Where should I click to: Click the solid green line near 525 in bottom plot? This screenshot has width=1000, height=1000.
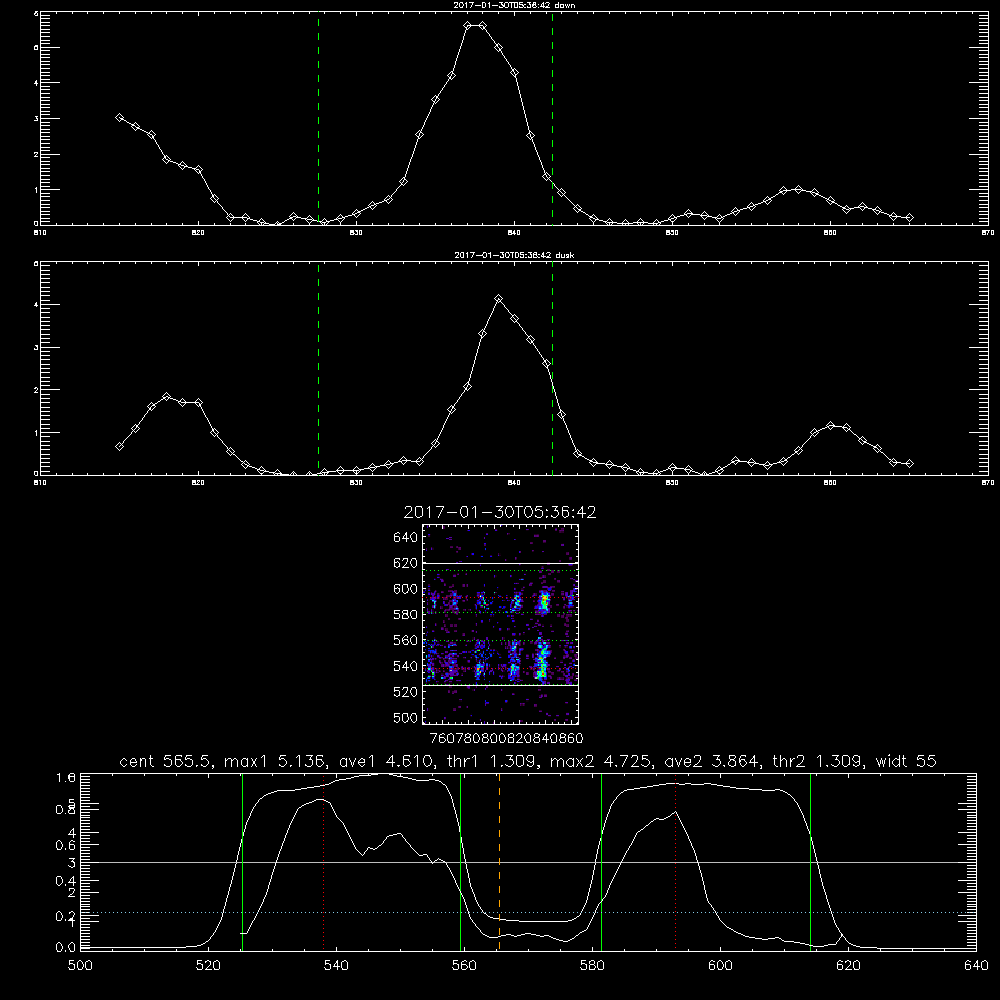click(242, 862)
